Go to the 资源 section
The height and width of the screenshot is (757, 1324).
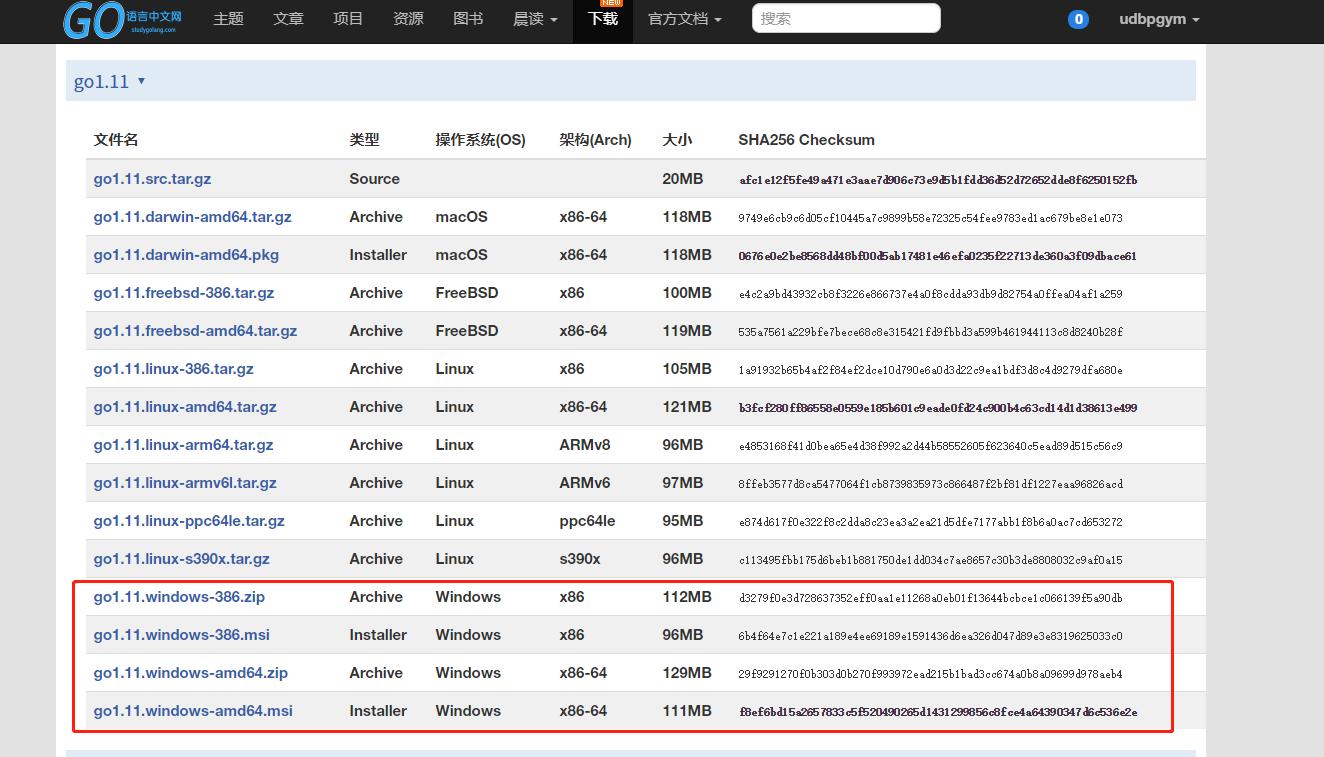[408, 19]
